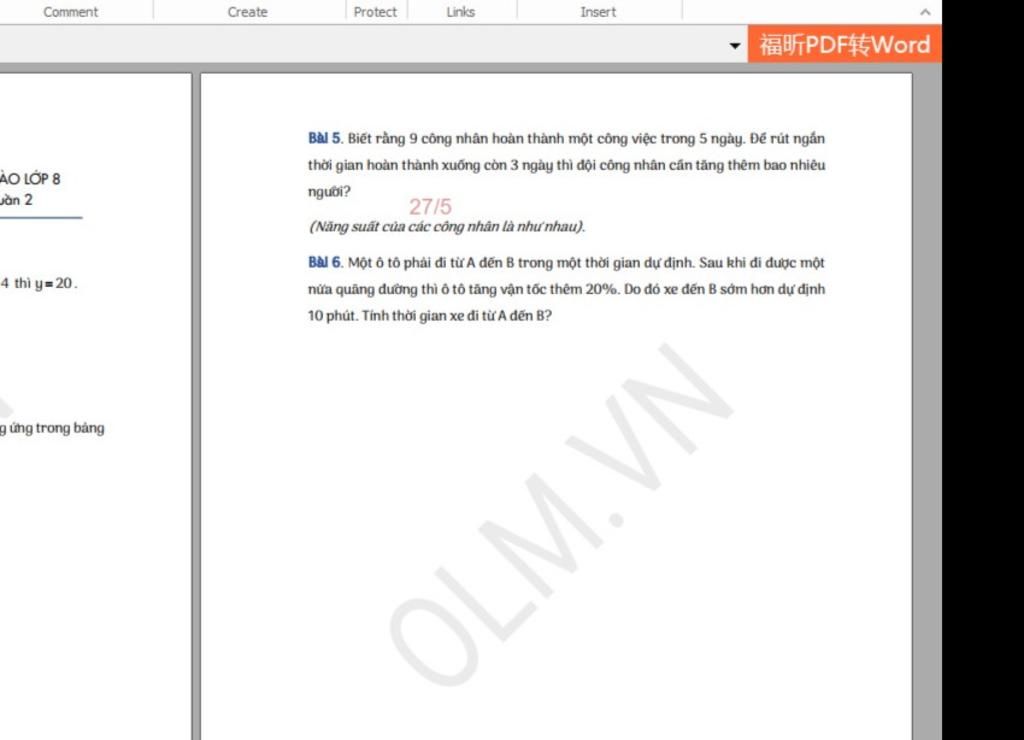Click the line '10 phút. Tính thời gian xe đi từ A đến B?'
The height and width of the screenshot is (740, 1024).
pyautogui.click(x=430, y=315)
